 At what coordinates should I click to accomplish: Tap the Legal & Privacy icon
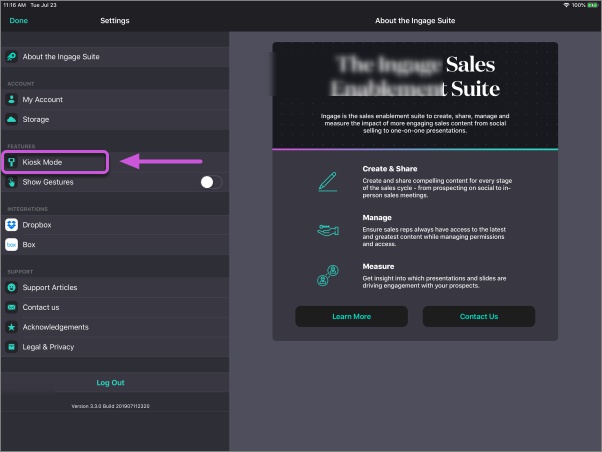(x=12, y=347)
